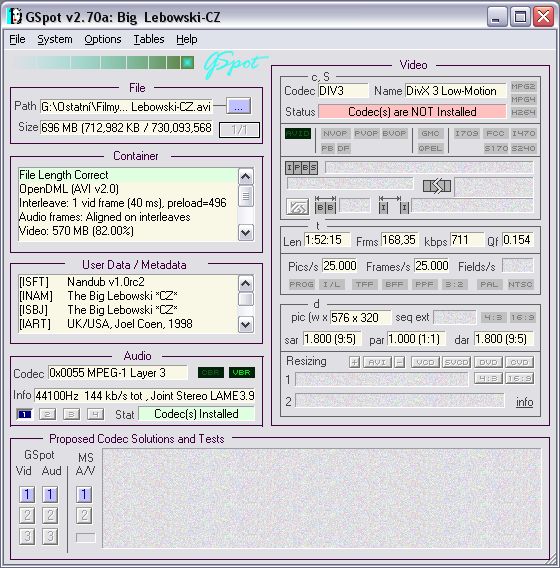Click MS A/V test button 2
This screenshot has width=560, height=568.
point(84,515)
